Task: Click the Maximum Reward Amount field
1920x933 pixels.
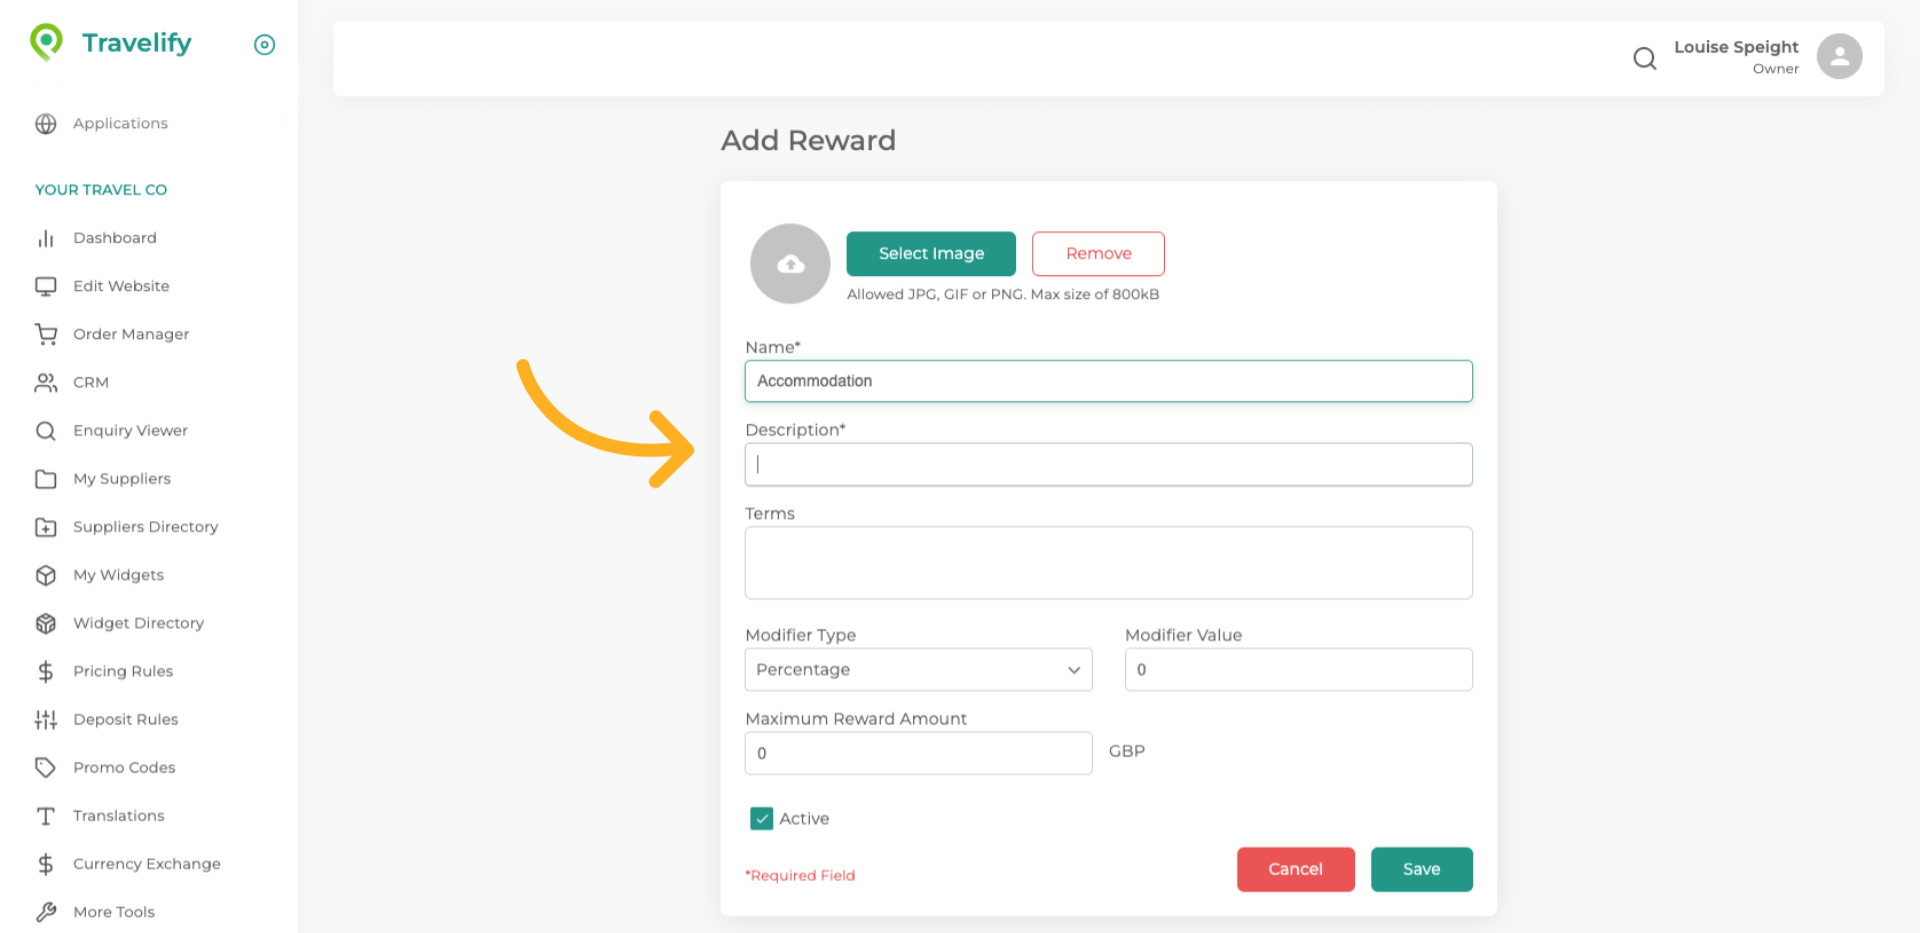Action: point(917,753)
